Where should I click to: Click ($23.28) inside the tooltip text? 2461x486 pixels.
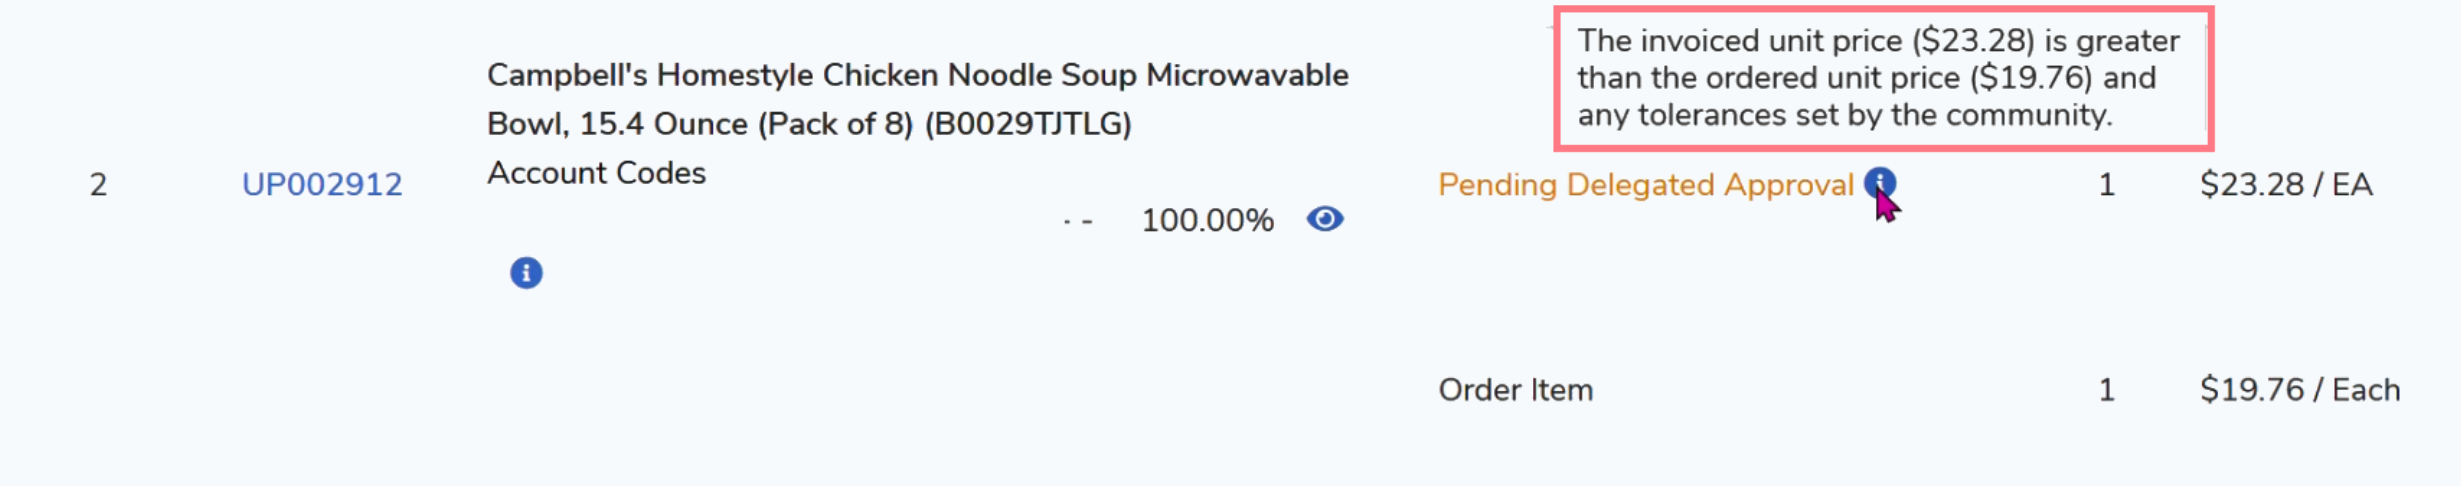pos(1973,41)
